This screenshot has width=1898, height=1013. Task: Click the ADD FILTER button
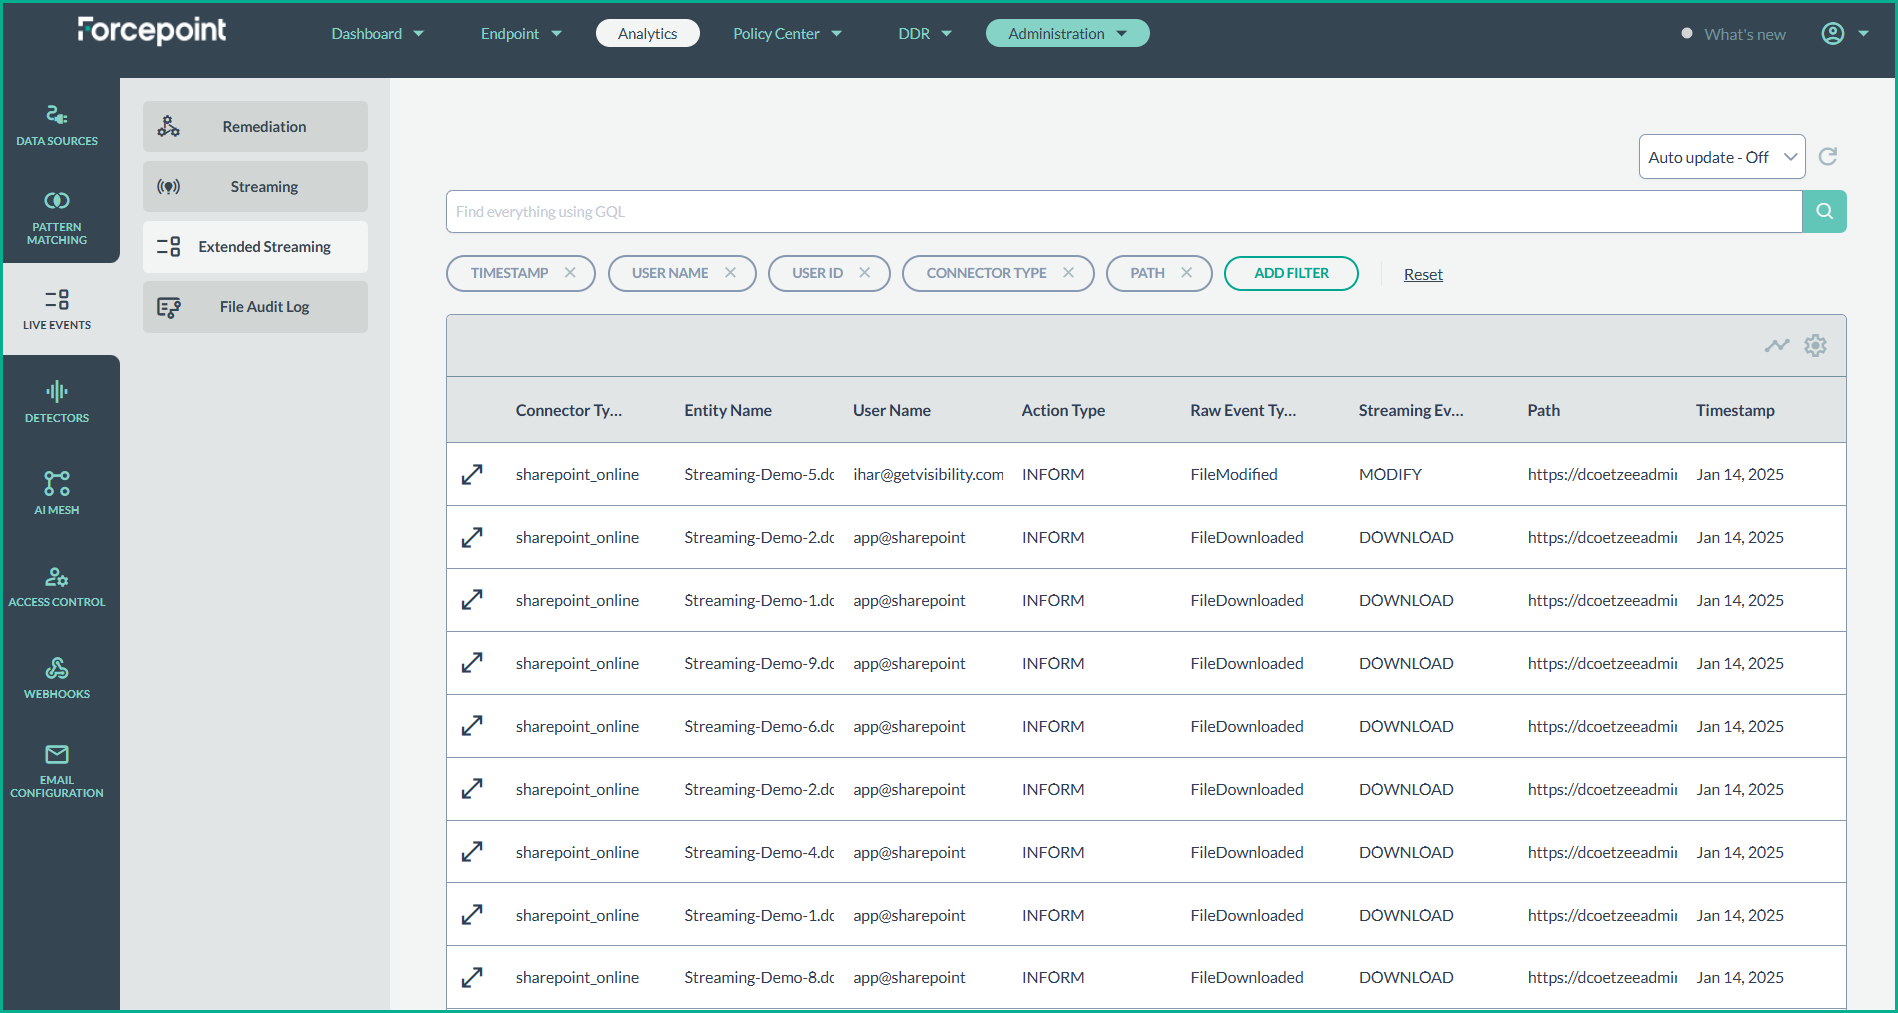click(1291, 273)
